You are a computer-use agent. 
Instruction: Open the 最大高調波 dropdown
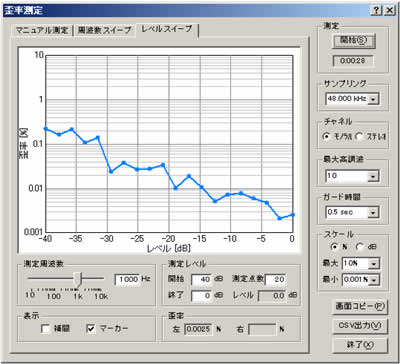(x=373, y=176)
